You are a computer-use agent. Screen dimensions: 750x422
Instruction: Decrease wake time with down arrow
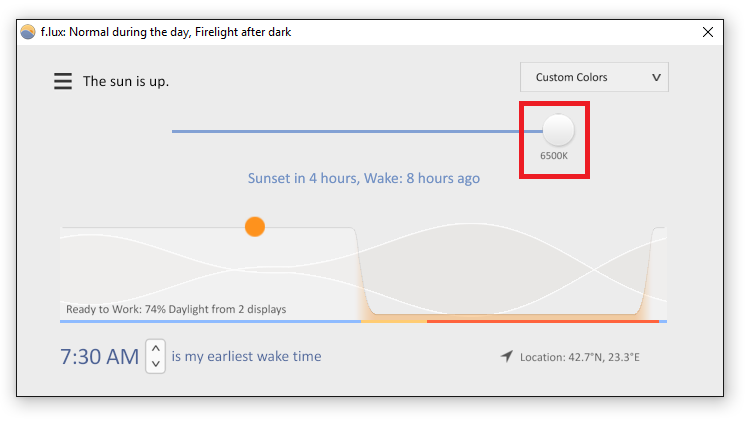155,364
